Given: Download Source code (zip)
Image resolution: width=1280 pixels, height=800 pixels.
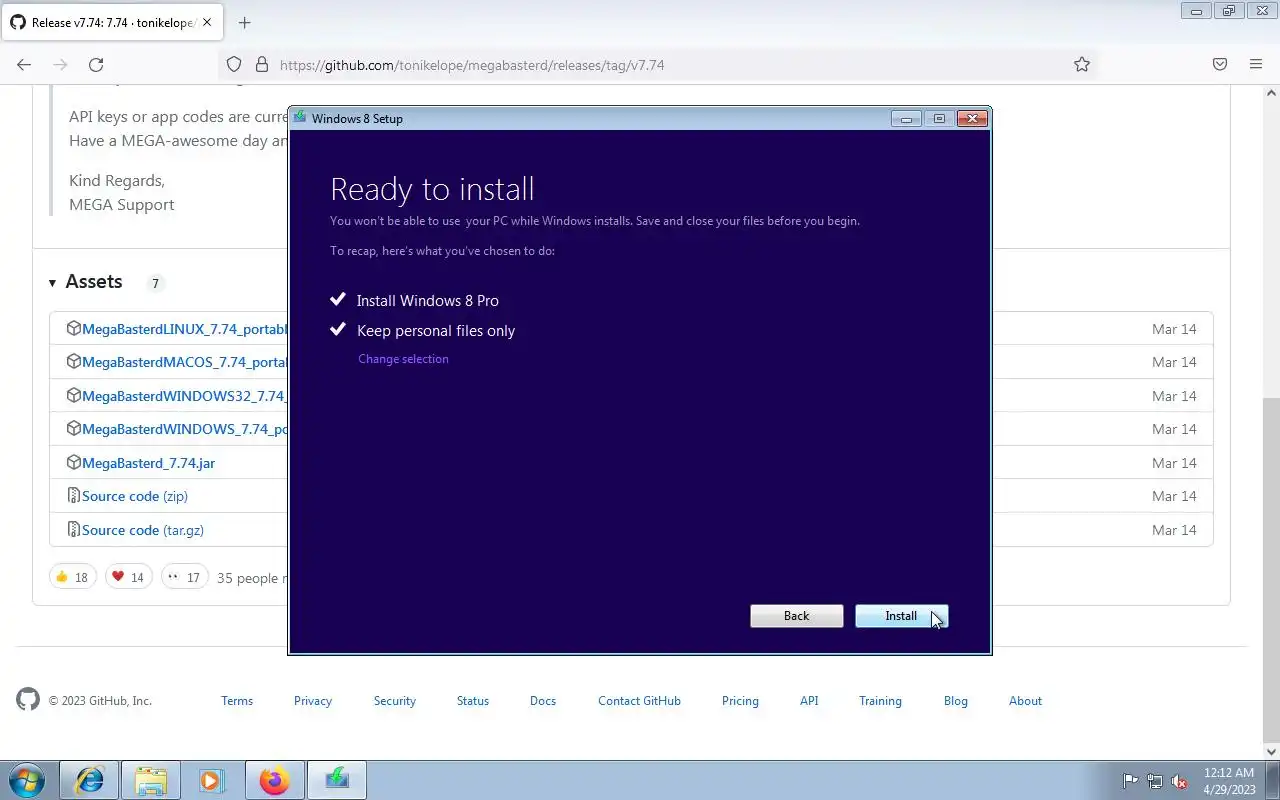Looking at the screenshot, I should click(x=135, y=496).
